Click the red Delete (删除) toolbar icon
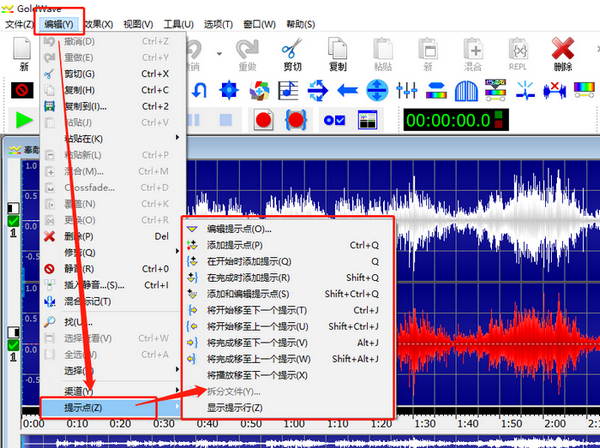This screenshot has height=448, width=600. coord(562,50)
